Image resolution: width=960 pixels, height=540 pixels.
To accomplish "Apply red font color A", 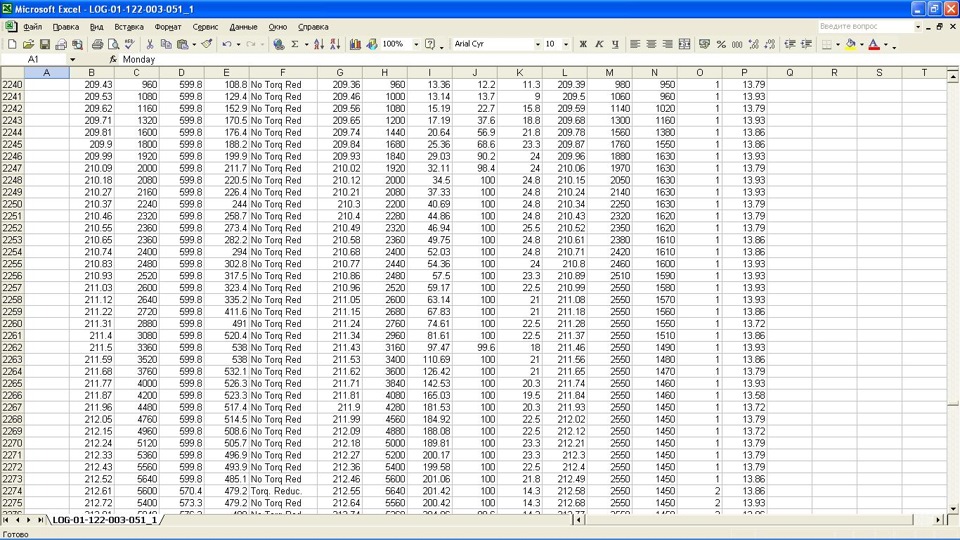I will [874, 44].
